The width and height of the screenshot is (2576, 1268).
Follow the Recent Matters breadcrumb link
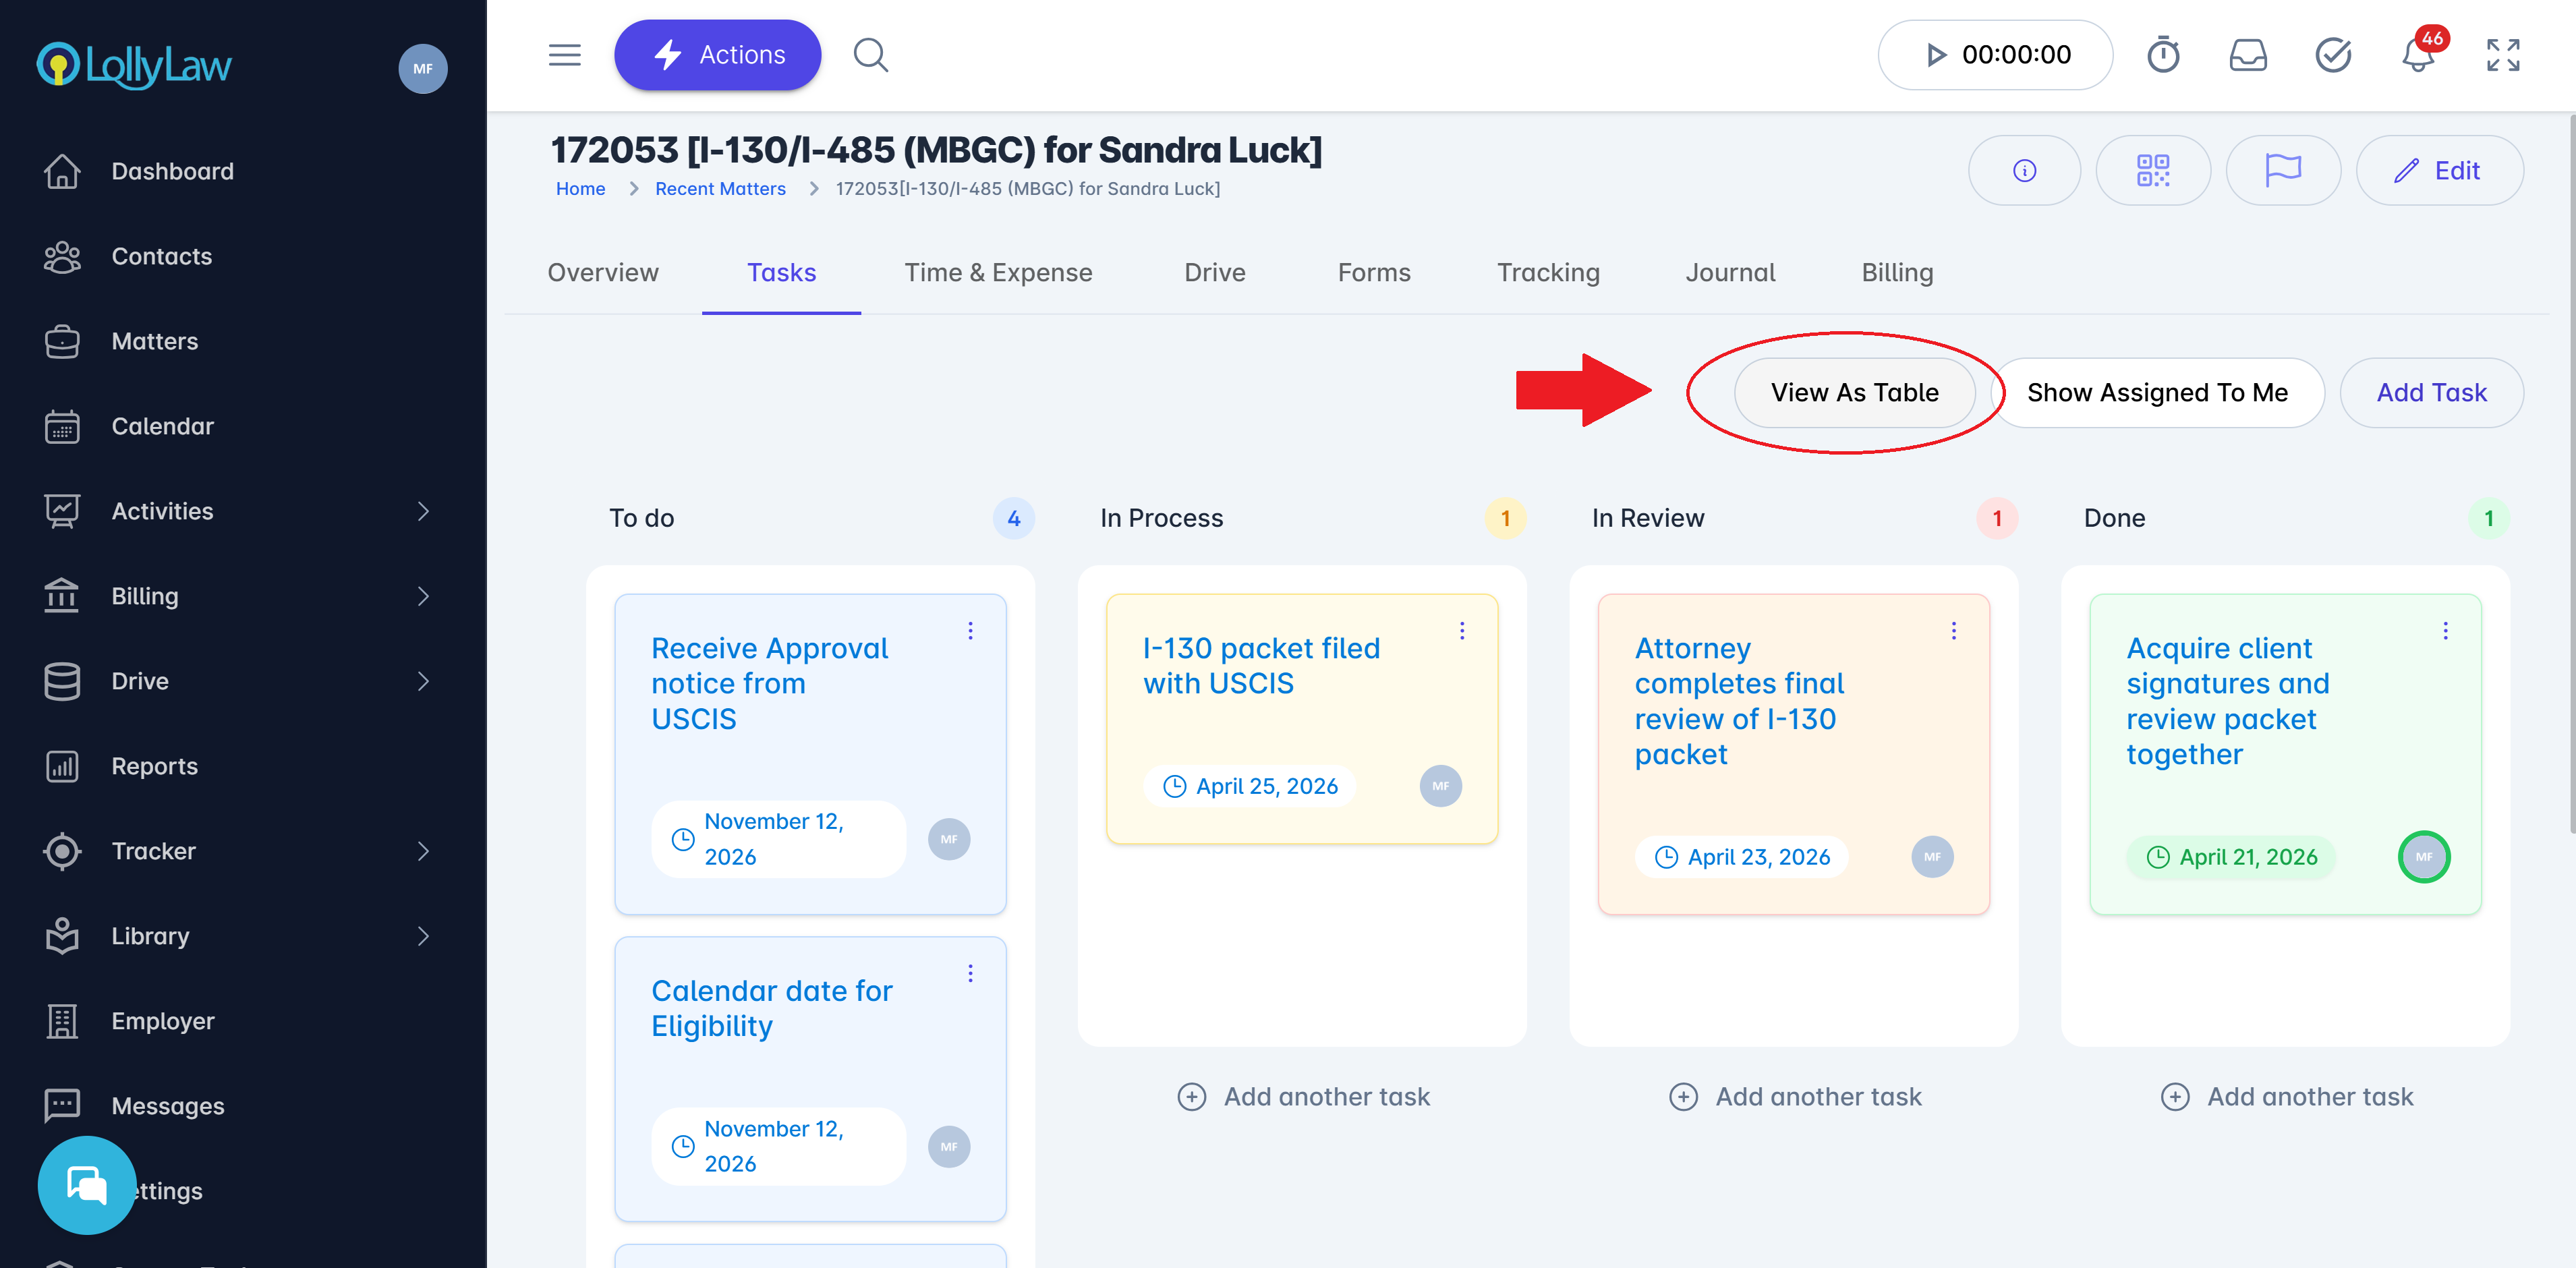(720, 189)
